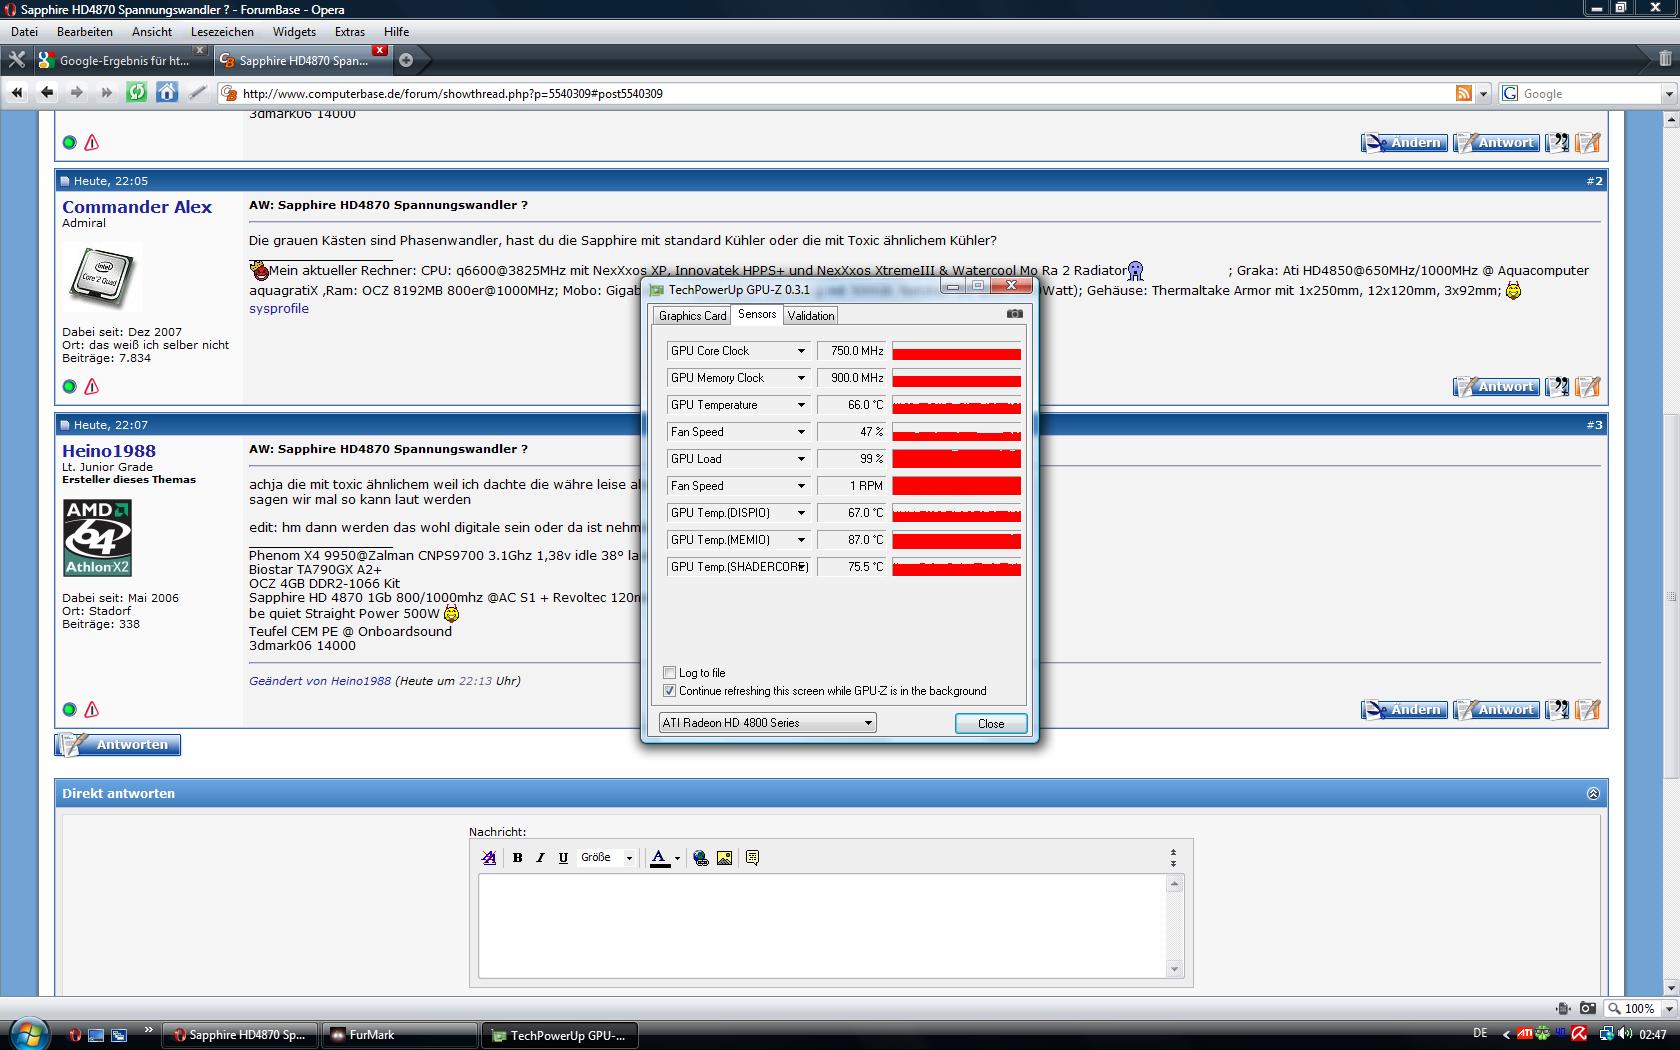Enable Log to file checkbox
1680x1050 pixels.
point(670,673)
